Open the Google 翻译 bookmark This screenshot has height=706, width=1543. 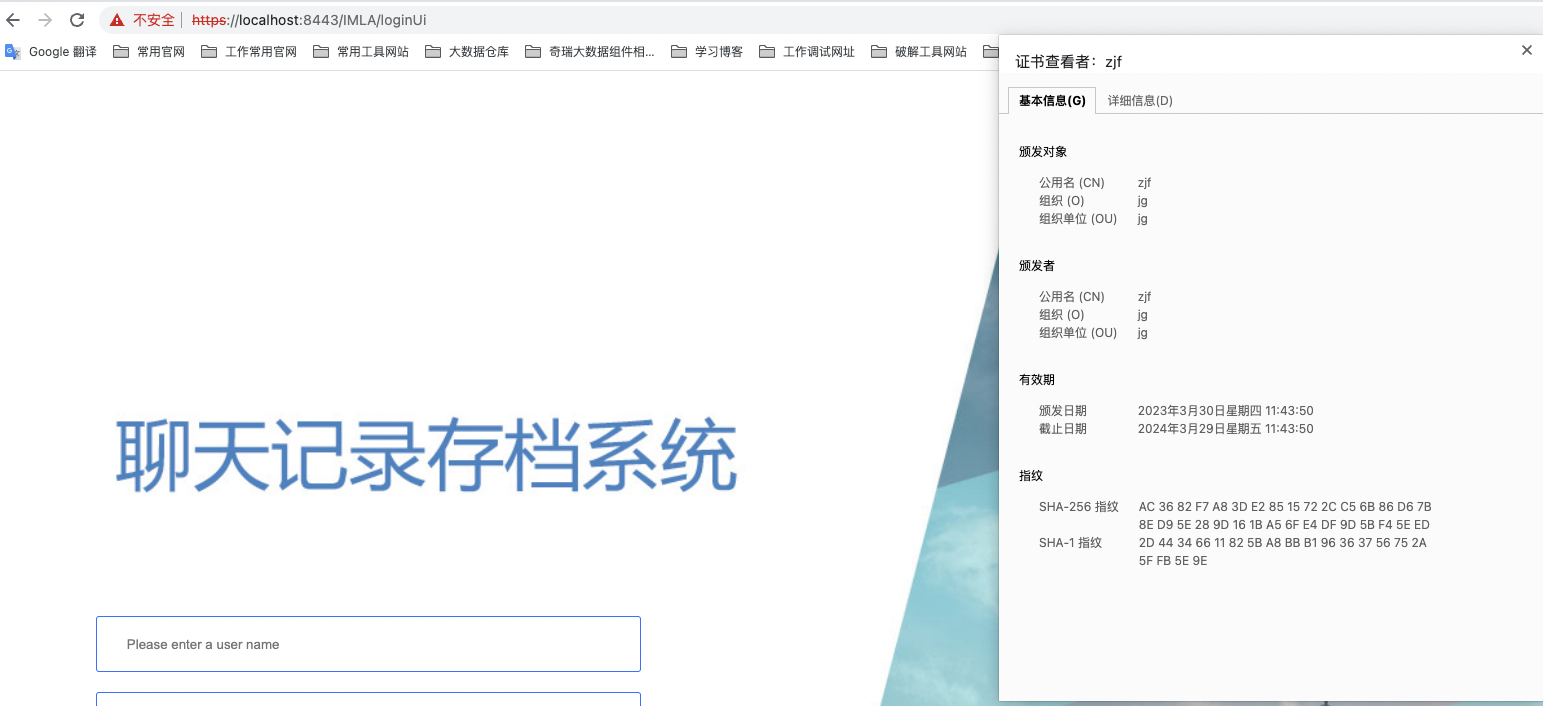[x=51, y=52]
